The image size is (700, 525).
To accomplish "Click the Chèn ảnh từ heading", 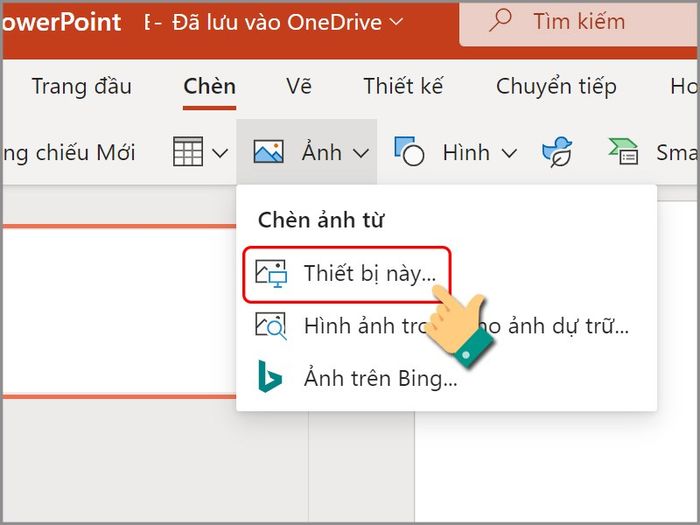I will 321,220.
